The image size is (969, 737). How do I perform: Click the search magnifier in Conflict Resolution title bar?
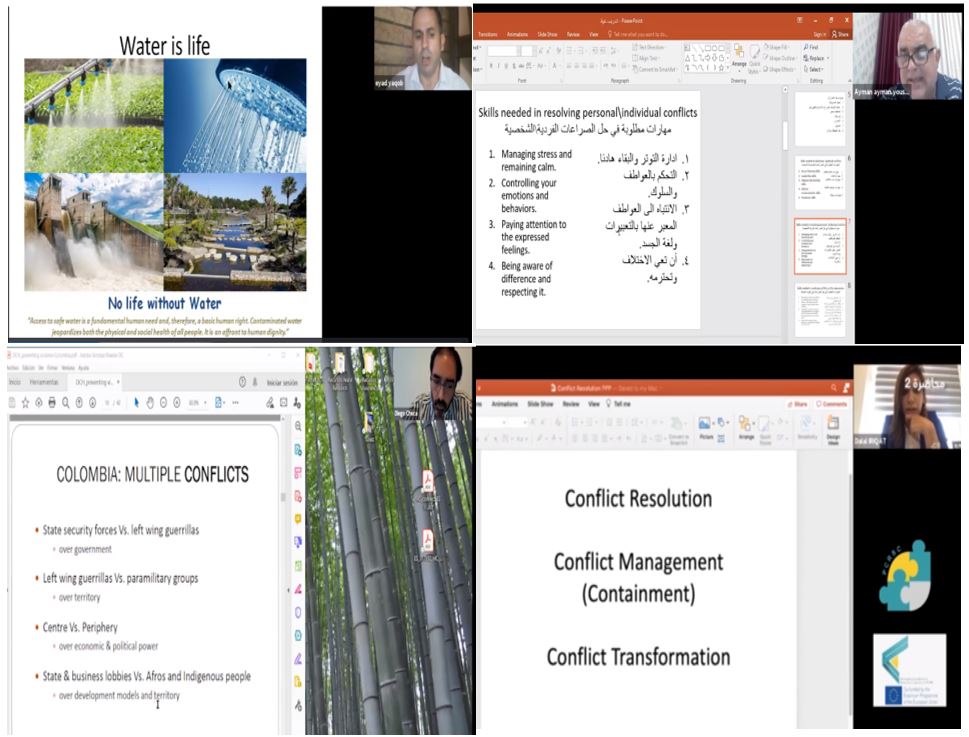click(x=834, y=388)
